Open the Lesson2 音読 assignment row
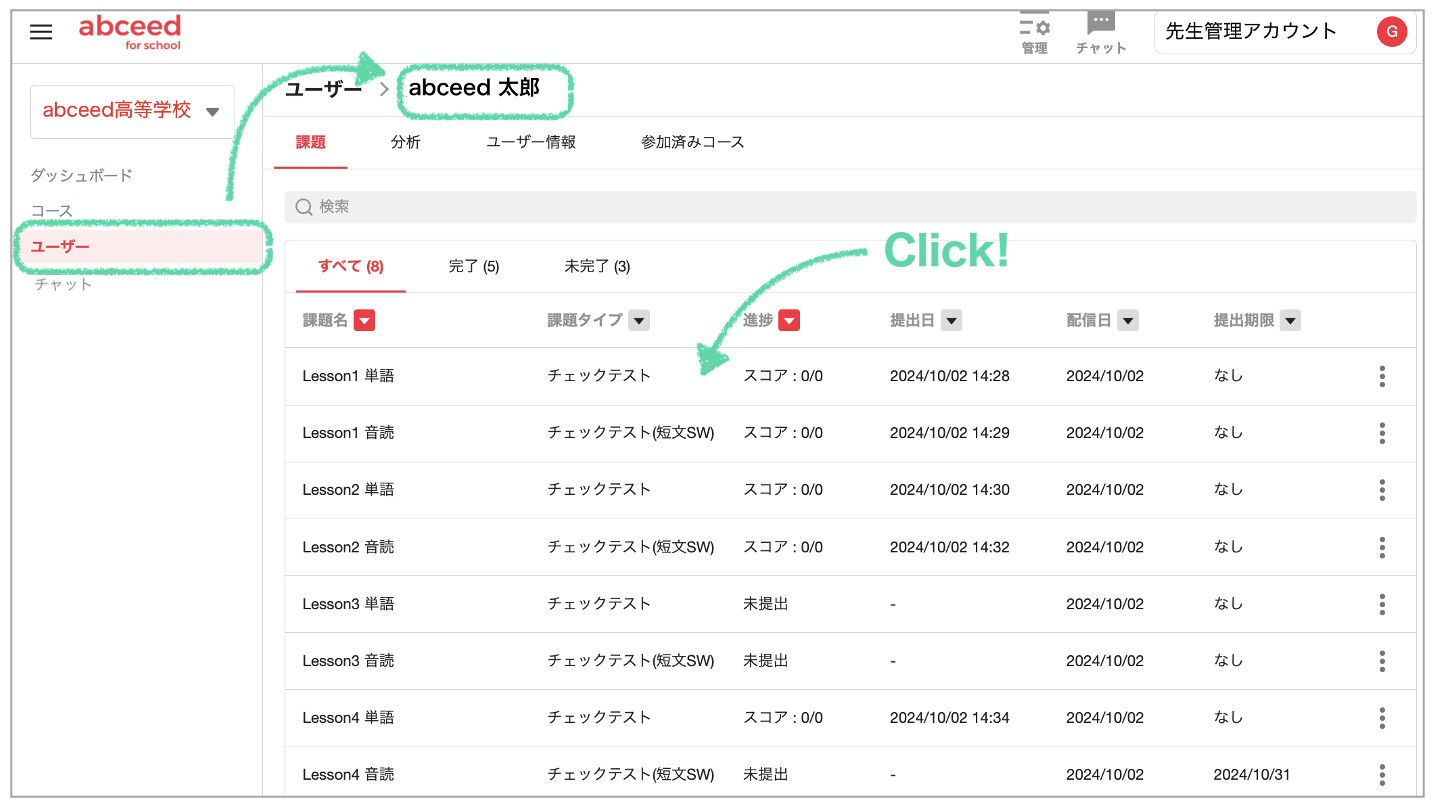The width and height of the screenshot is (1443, 806). point(850,547)
